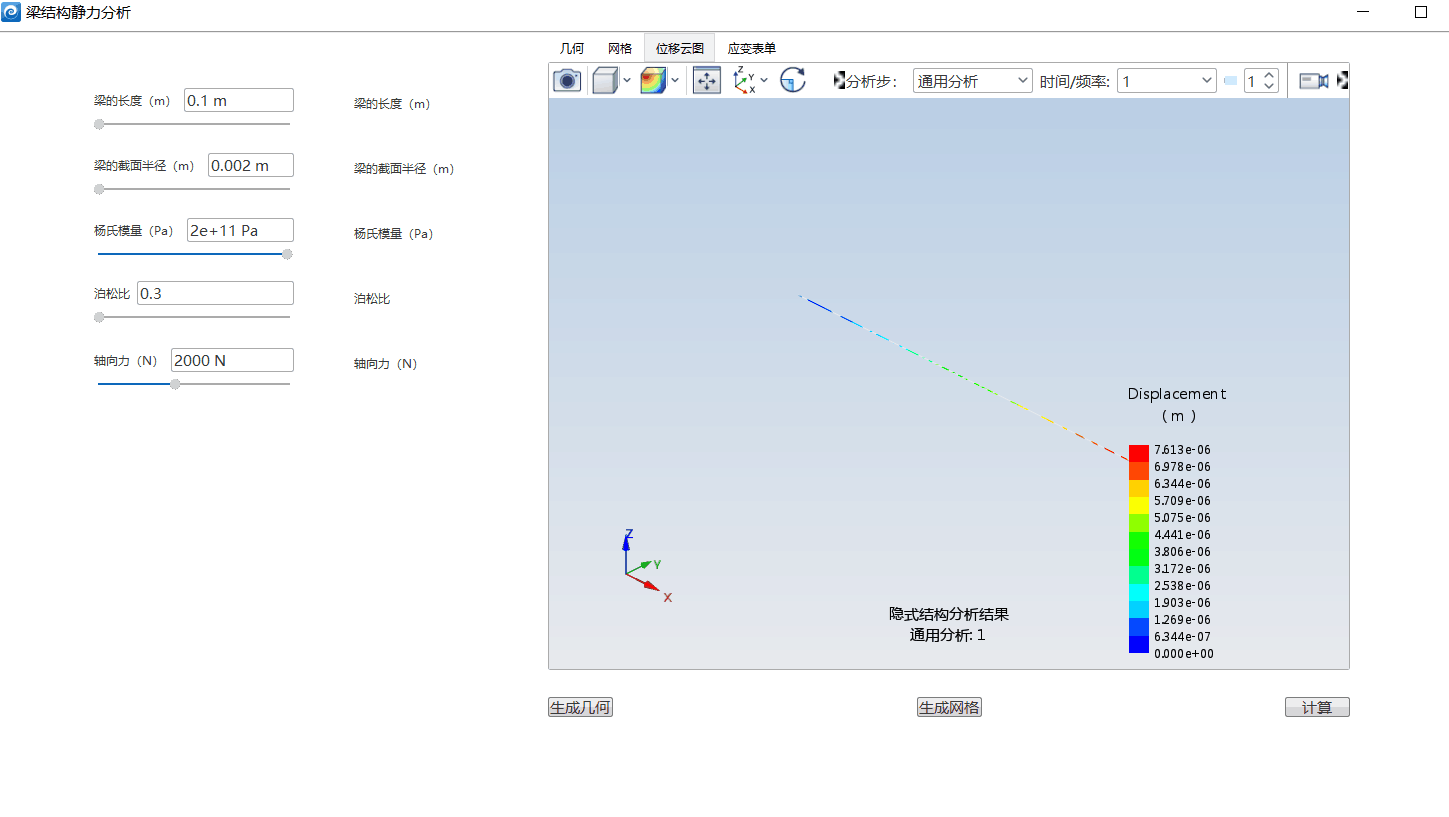Click the 泊松比 input field
This screenshot has width=1449, height=817.
tap(215, 293)
